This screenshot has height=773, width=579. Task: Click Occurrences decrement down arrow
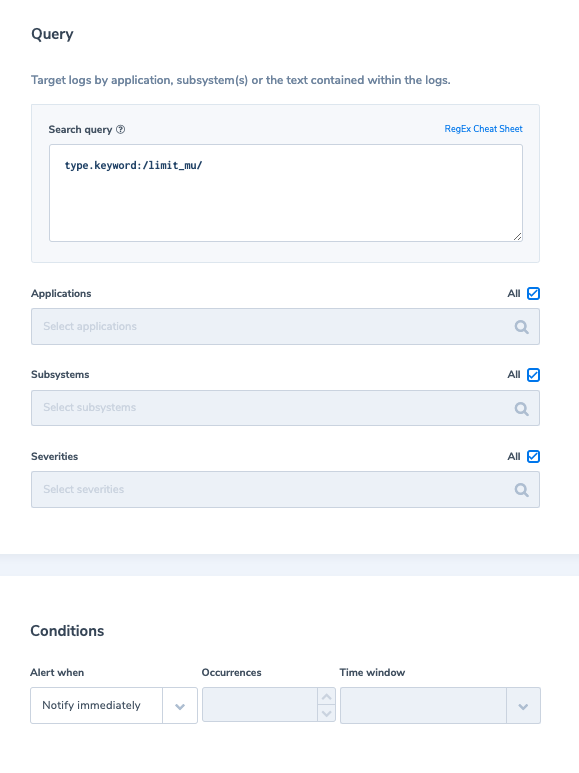[326, 713]
